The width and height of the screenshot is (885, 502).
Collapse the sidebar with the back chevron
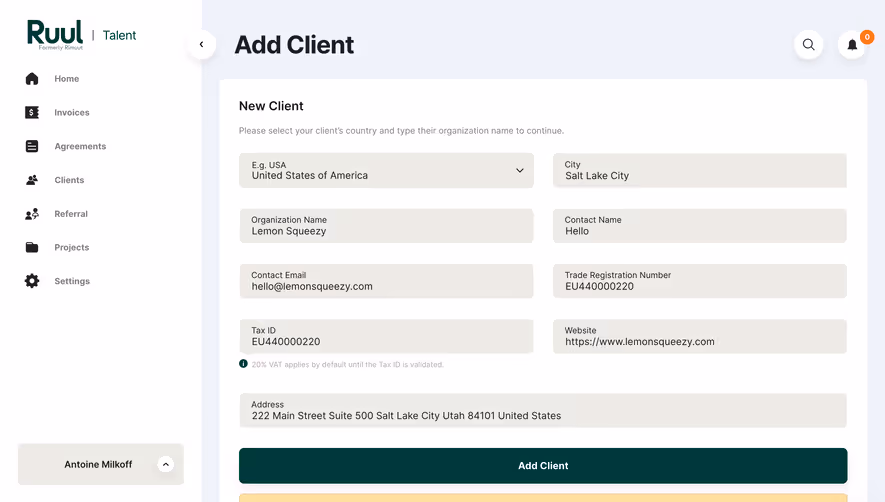(201, 45)
